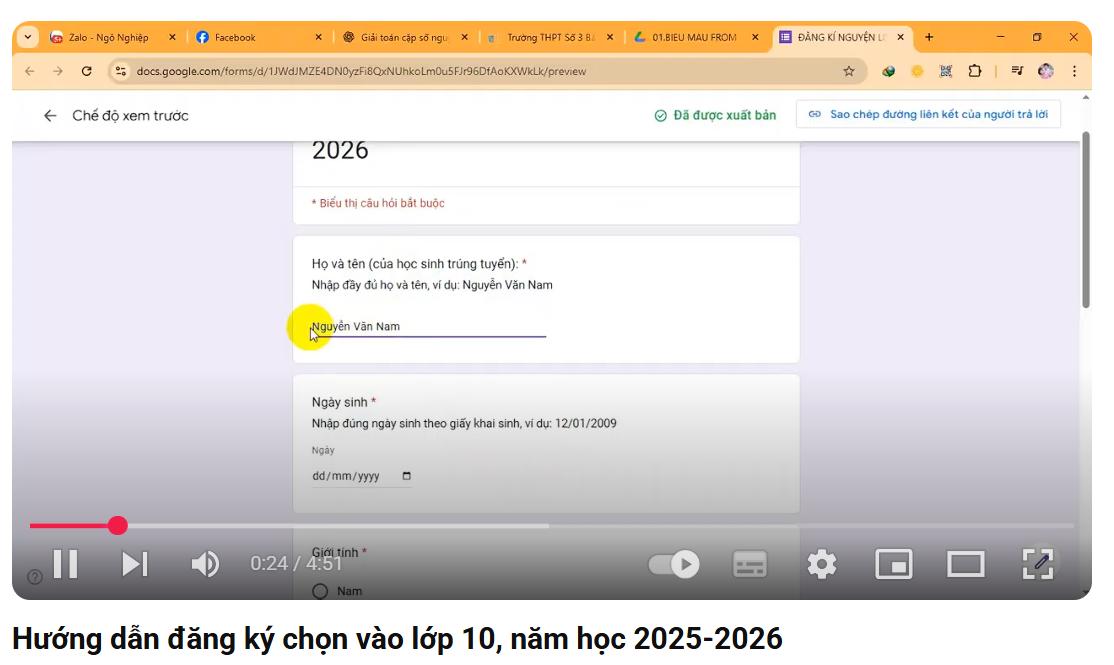Open a new browser tab
The image size is (1114, 665).
(x=929, y=37)
